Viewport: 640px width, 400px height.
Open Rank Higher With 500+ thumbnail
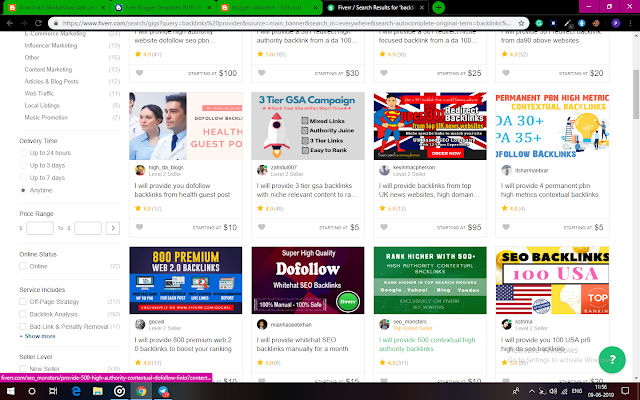tap(430, 280)
